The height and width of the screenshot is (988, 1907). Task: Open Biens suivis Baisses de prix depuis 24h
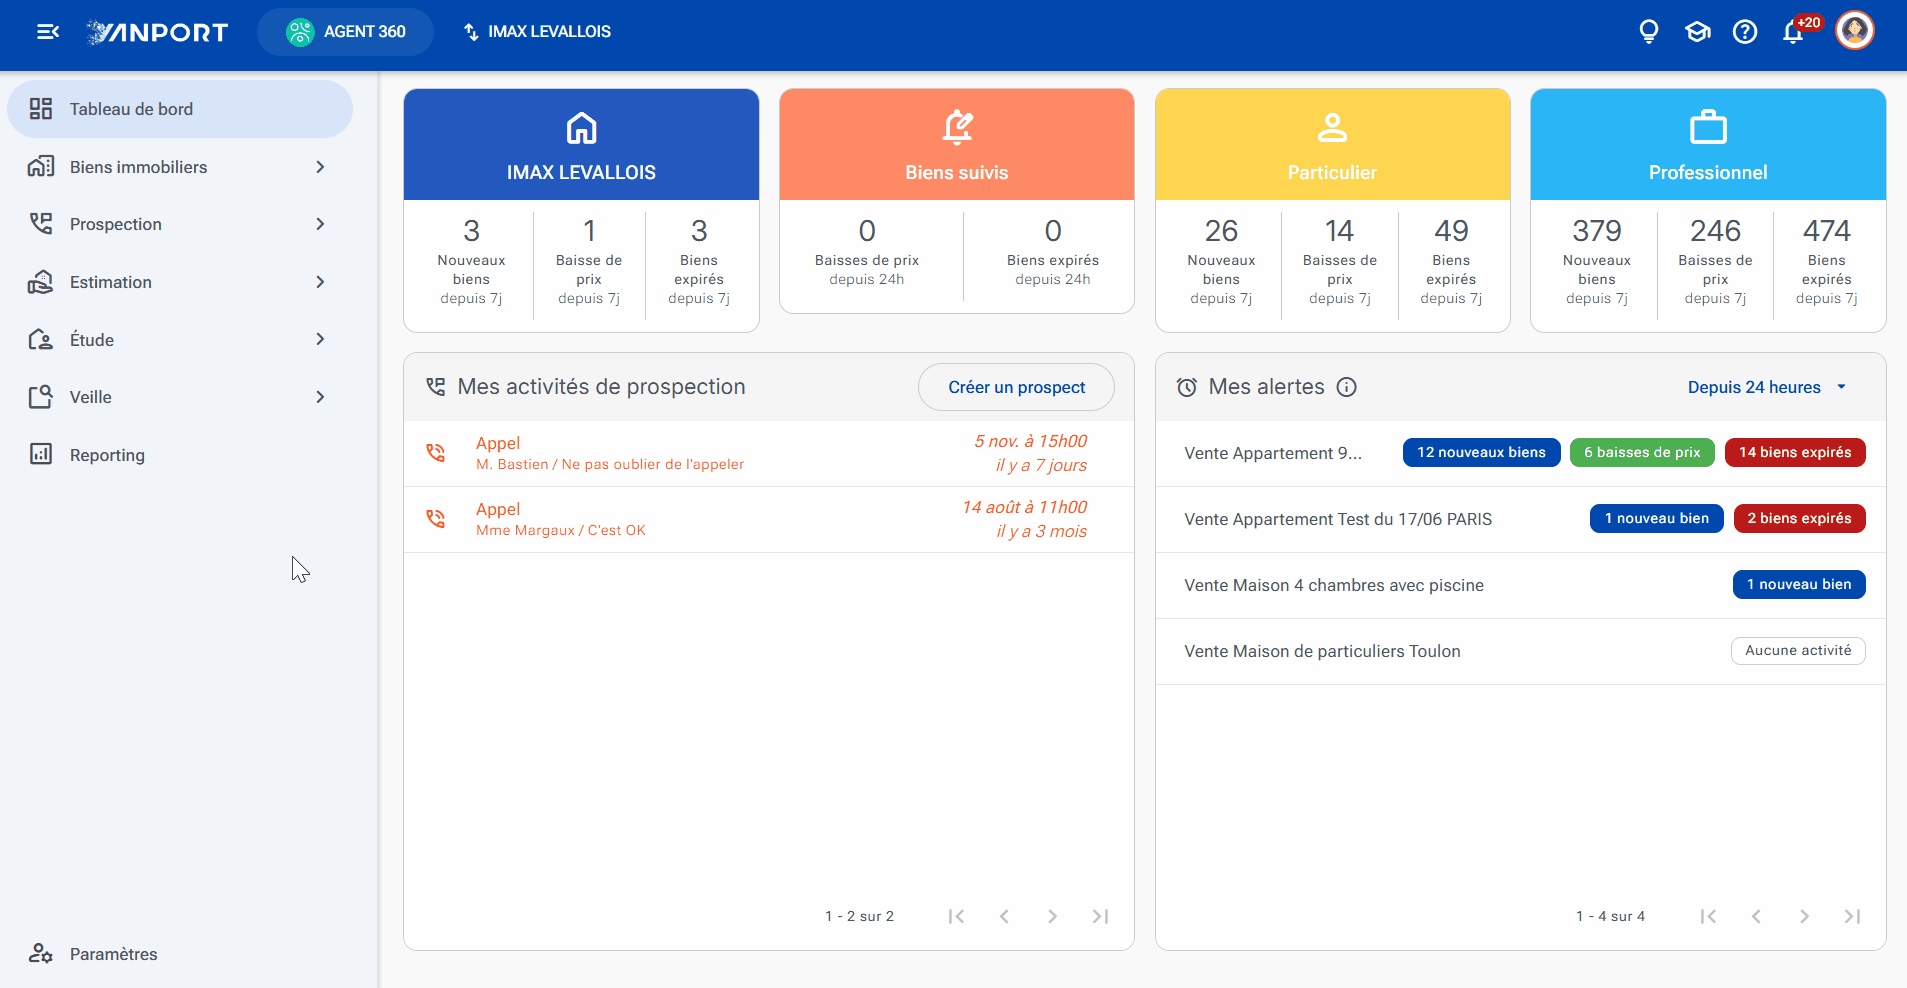[x=867, y=253]
